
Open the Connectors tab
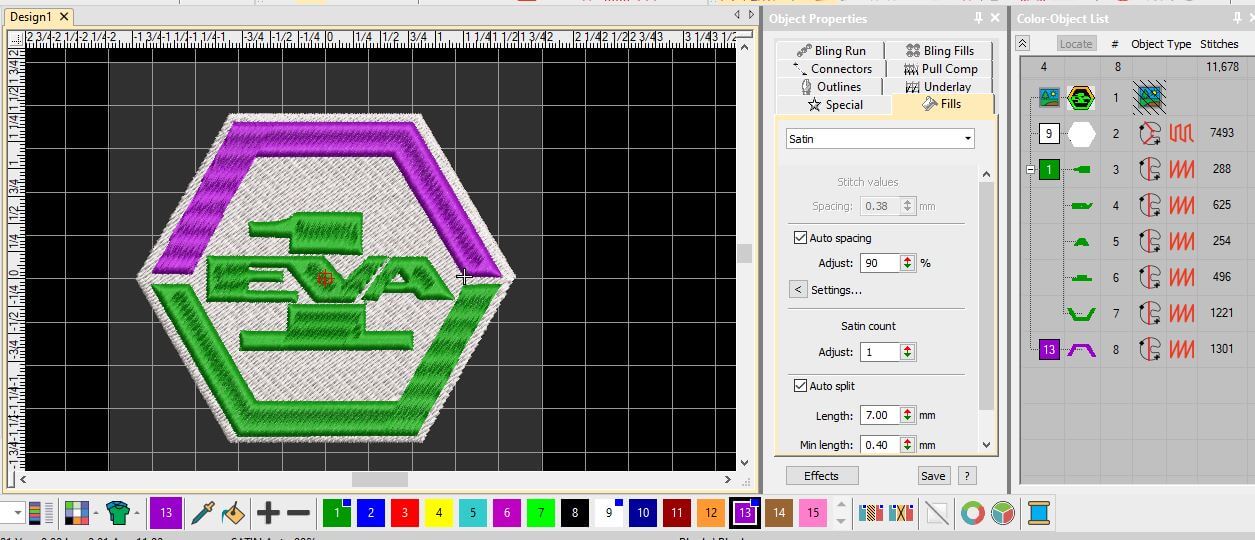pos(831,69)
